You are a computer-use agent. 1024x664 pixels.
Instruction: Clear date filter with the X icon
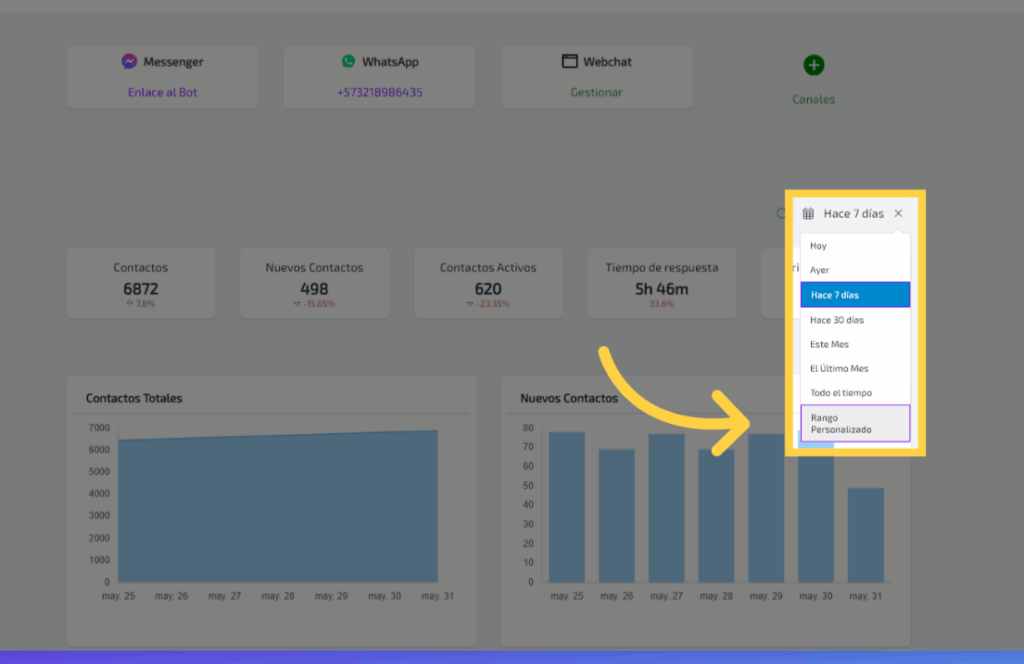898,214
